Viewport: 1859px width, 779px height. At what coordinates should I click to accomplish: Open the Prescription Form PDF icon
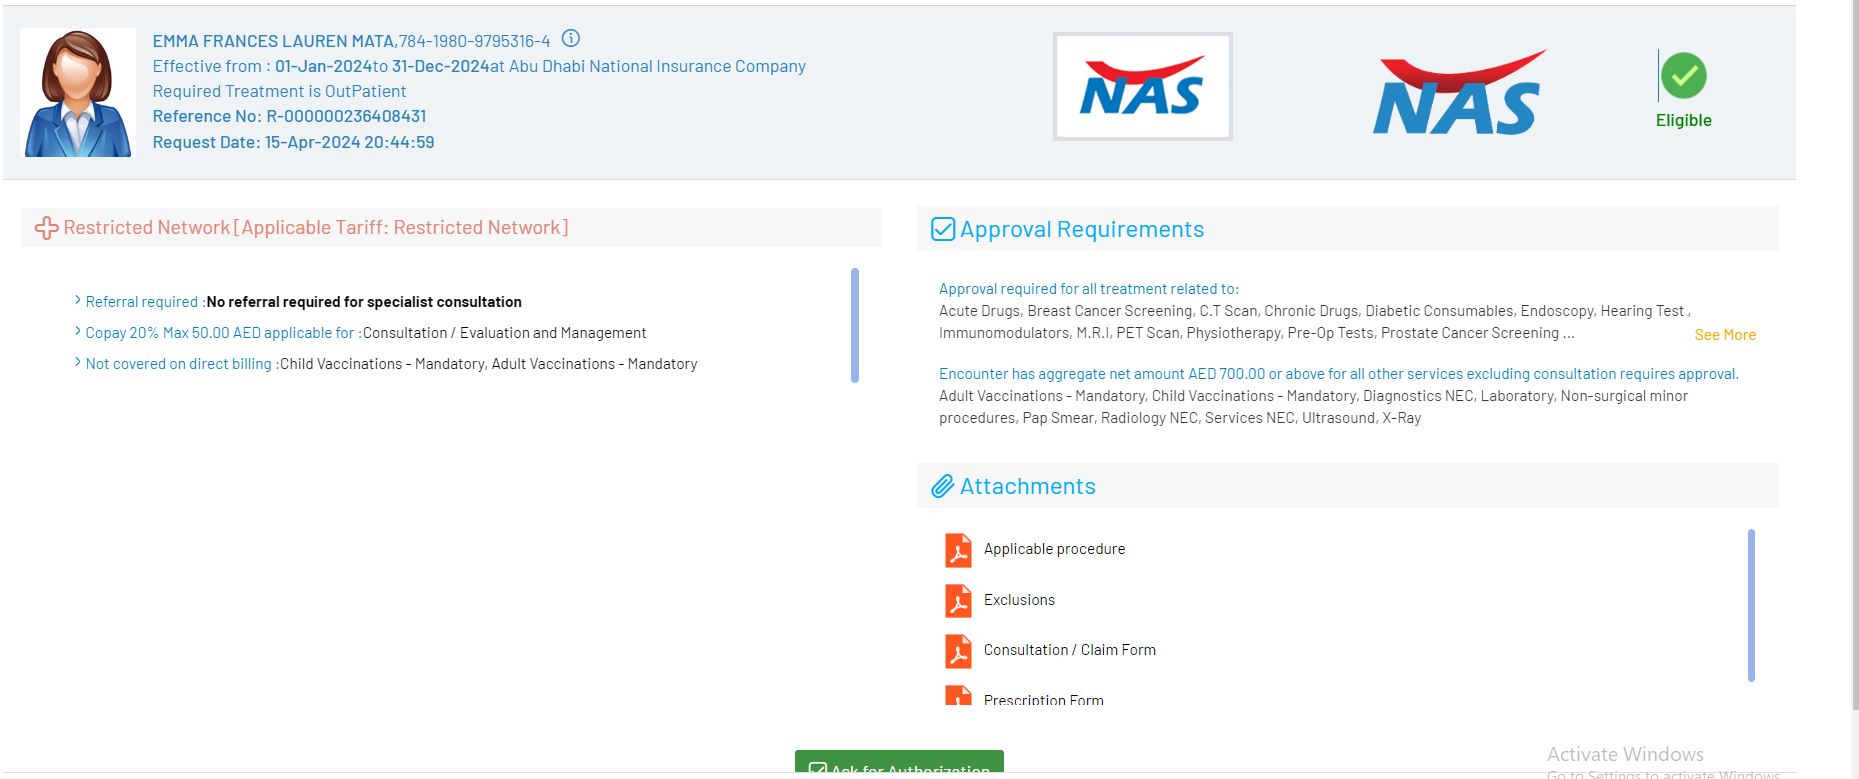(x=958, y=695)
